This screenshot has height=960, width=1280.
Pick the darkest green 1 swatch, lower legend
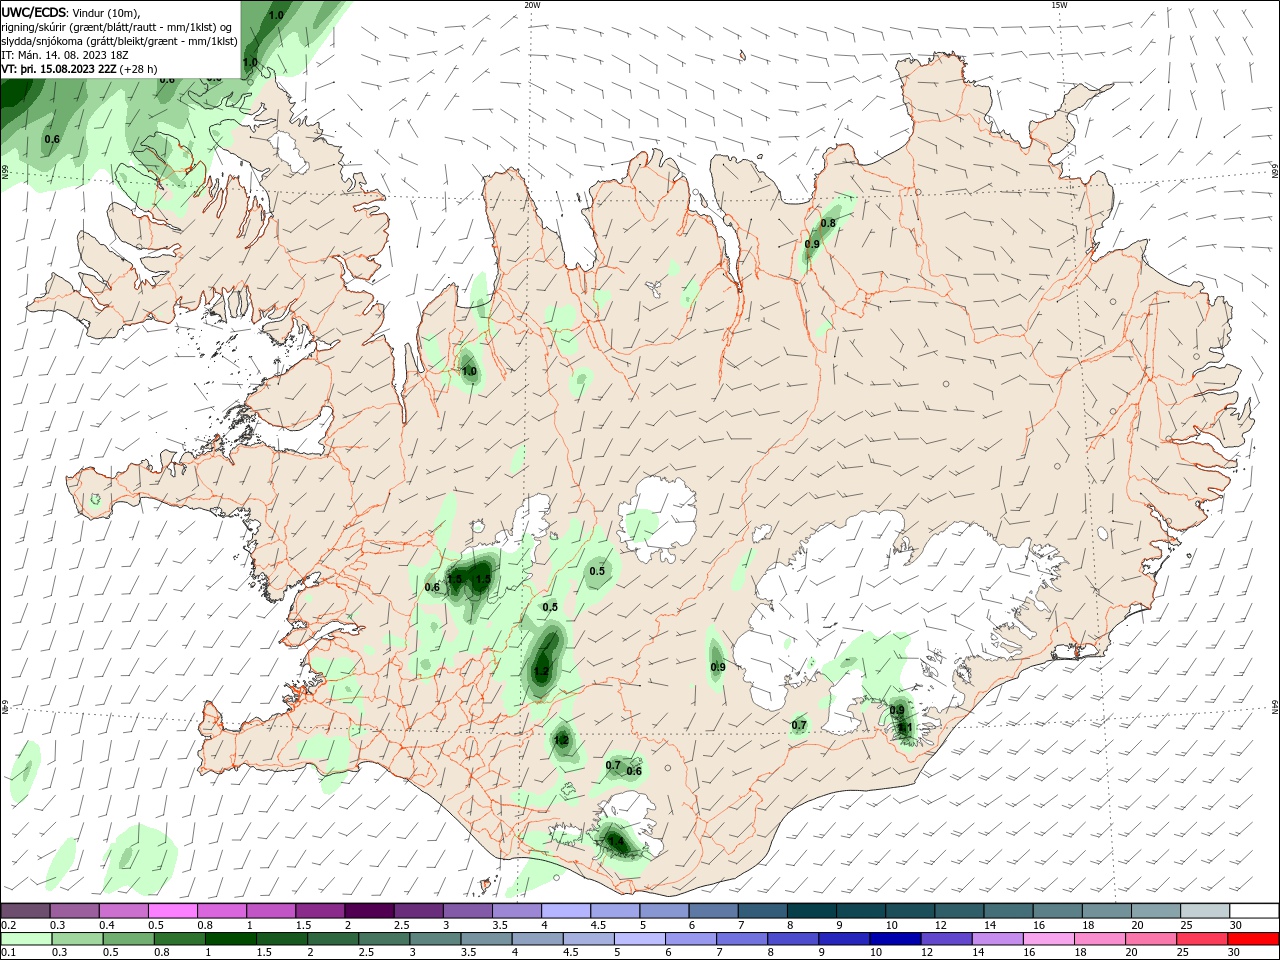[230, 939]
